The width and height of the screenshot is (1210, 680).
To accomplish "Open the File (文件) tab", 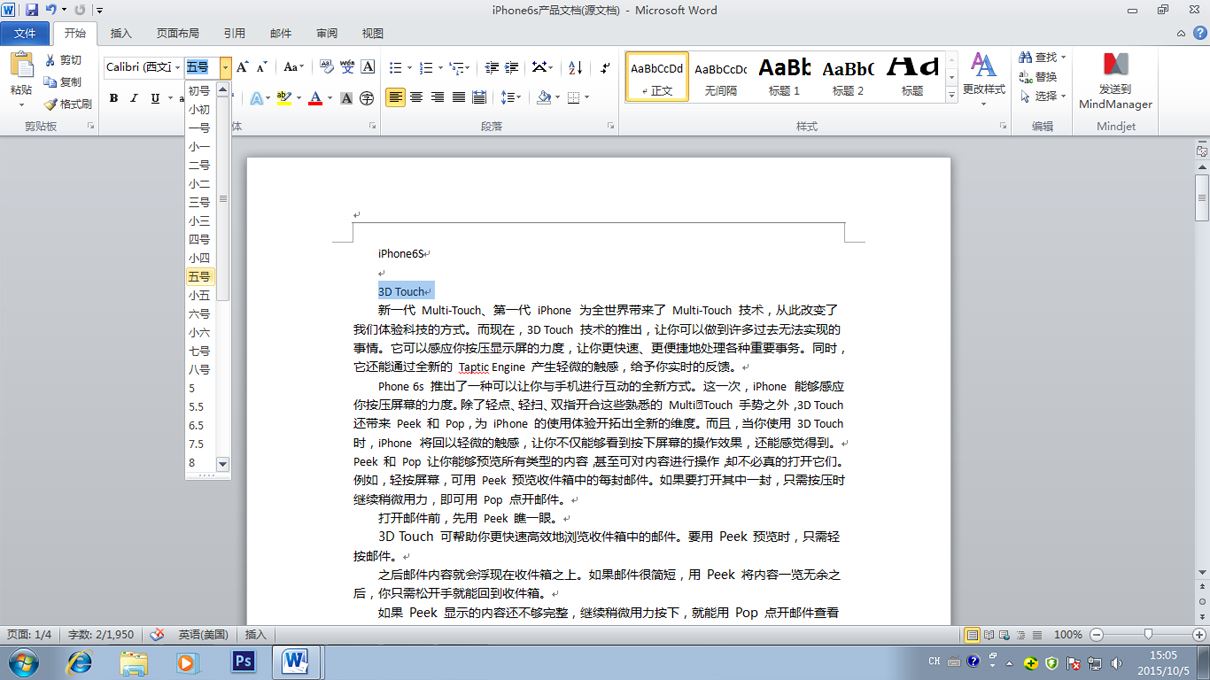I will [25, 33].
